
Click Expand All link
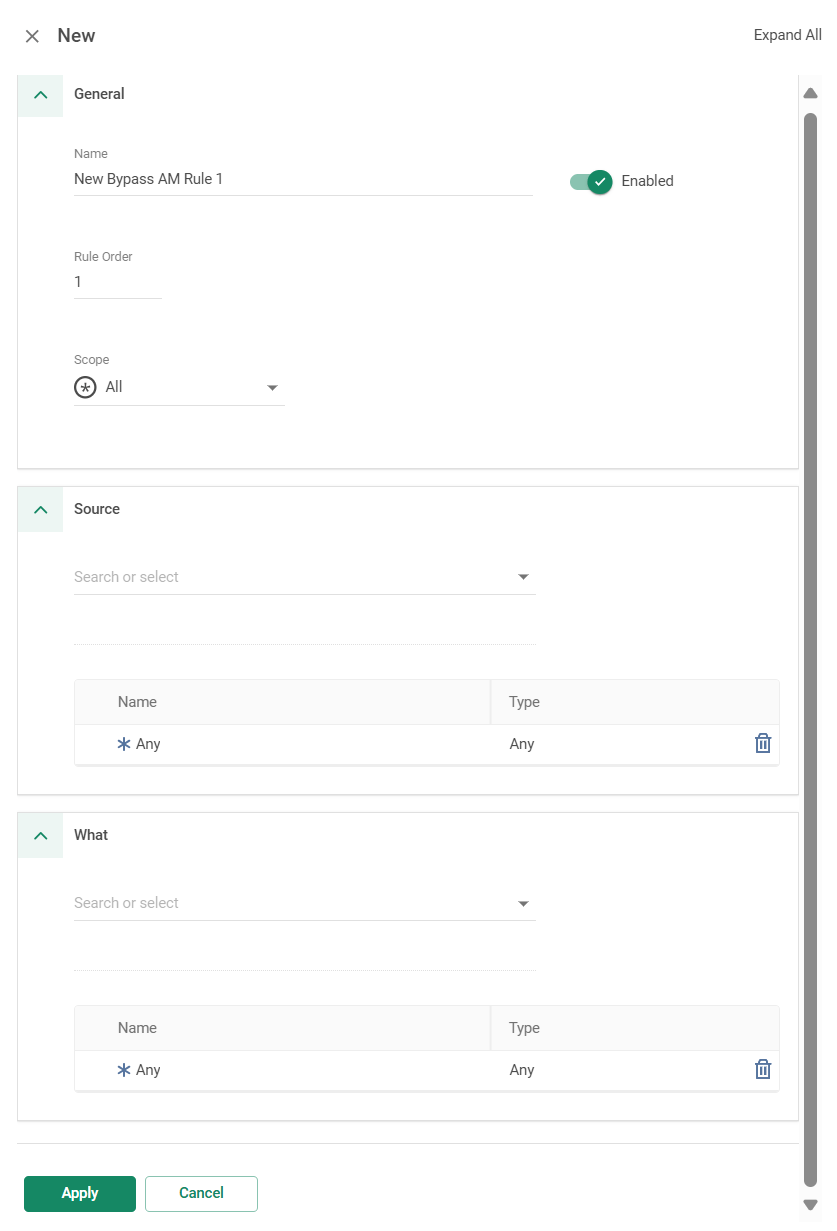click(x=787, y=35)
